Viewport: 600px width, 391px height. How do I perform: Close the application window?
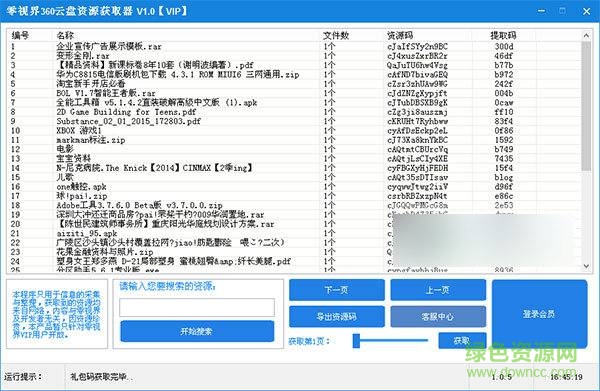586,11
